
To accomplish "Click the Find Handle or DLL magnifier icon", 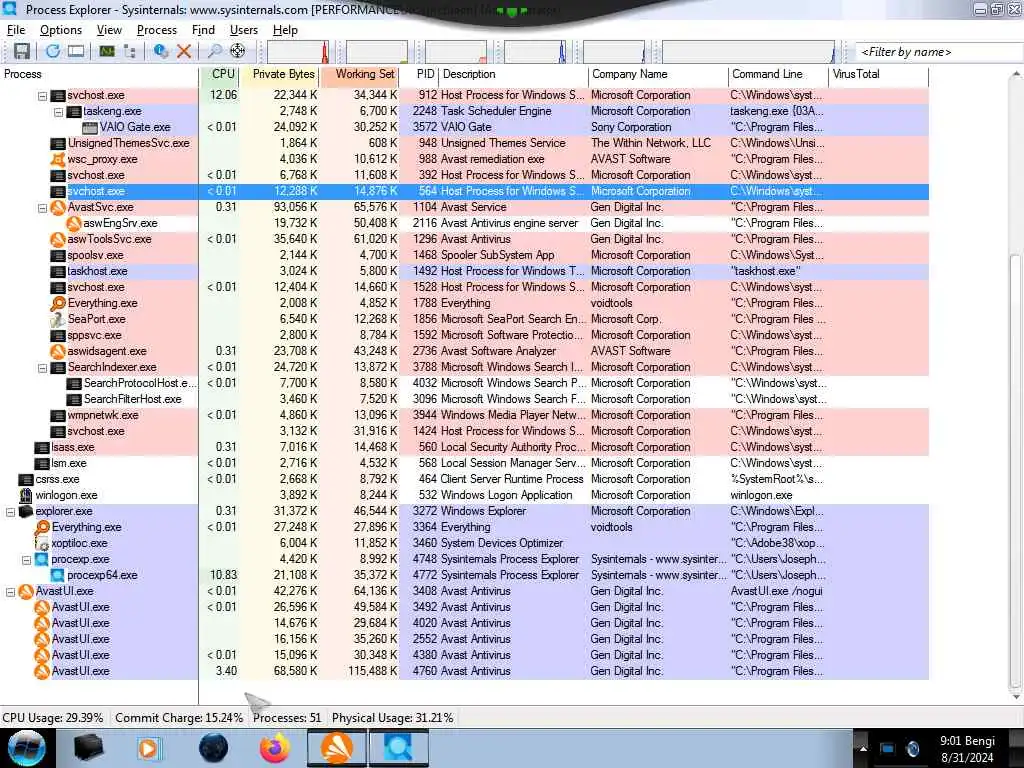I will point(214,52).
